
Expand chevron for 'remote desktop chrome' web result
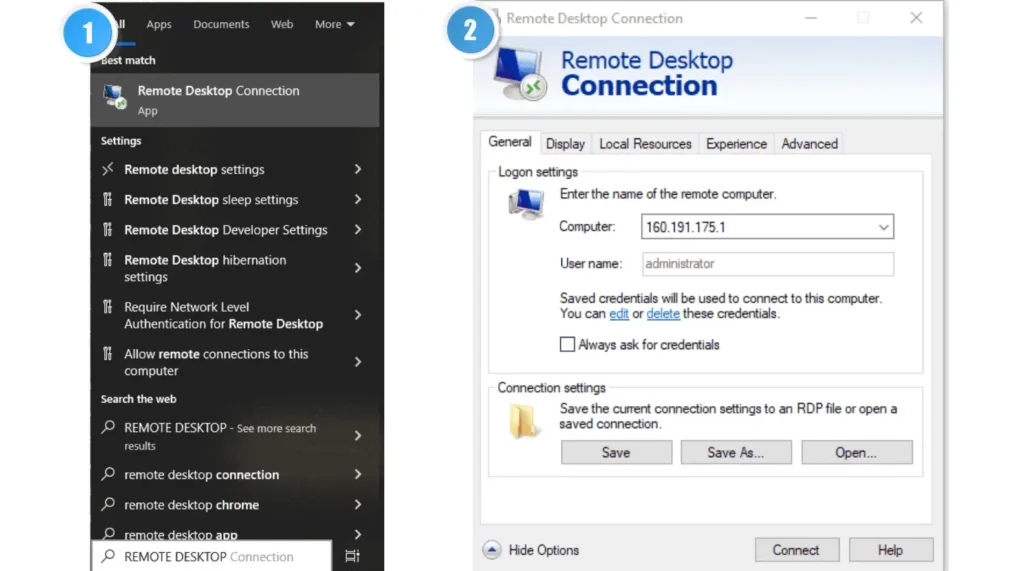coord(358,504)
